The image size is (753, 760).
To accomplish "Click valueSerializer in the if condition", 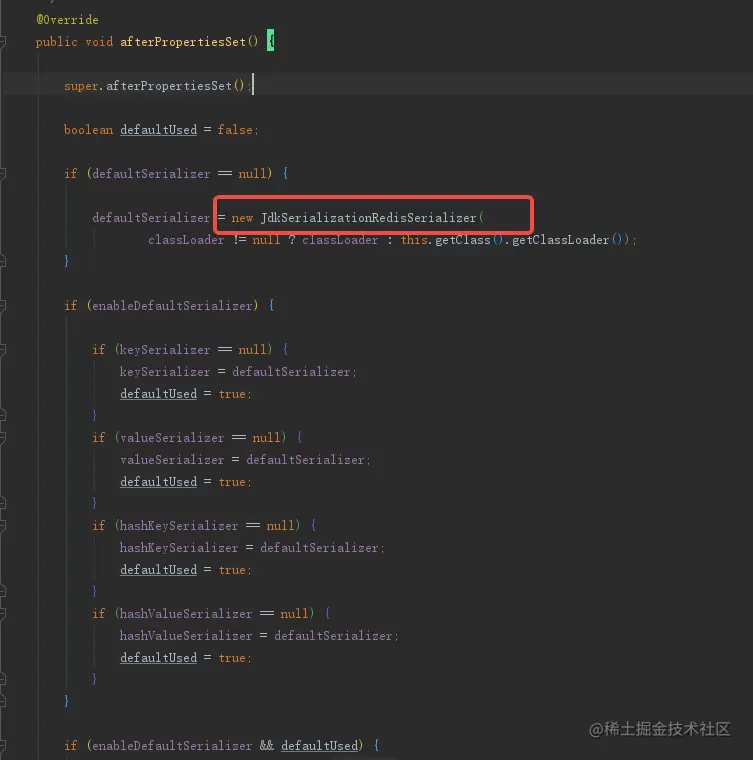I will pos(172,438).
